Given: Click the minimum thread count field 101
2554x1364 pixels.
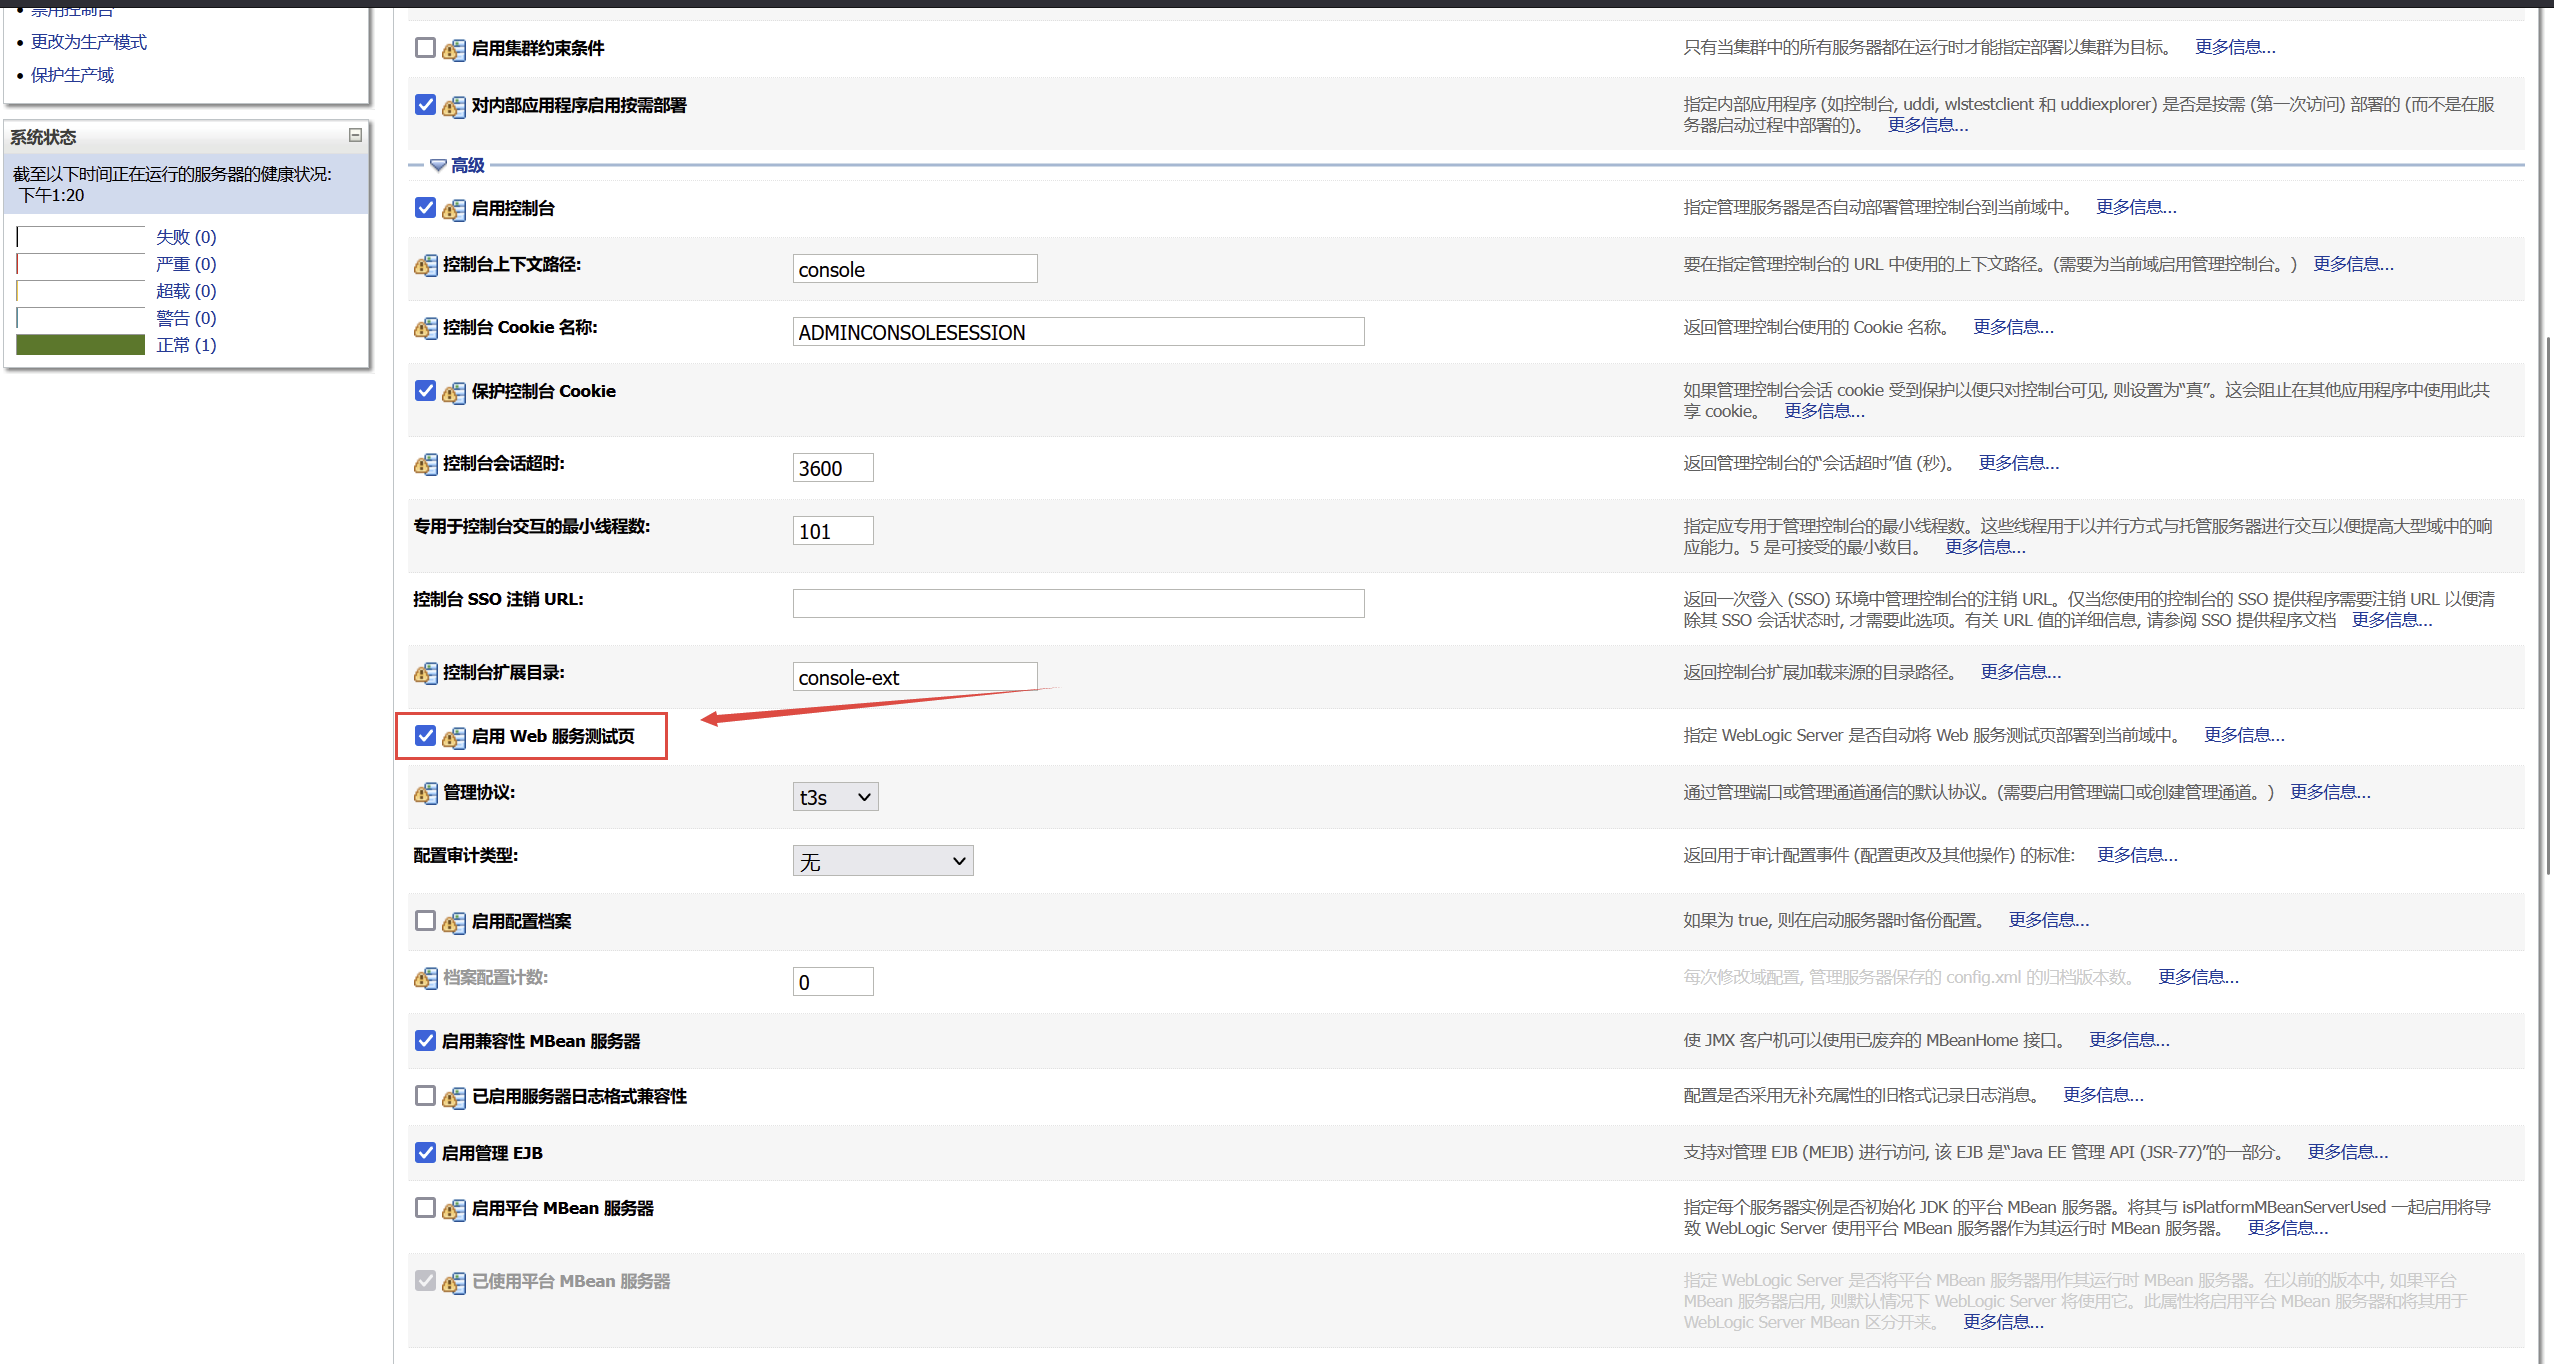Looking at the screenshot, I should (x=833, y=530).
